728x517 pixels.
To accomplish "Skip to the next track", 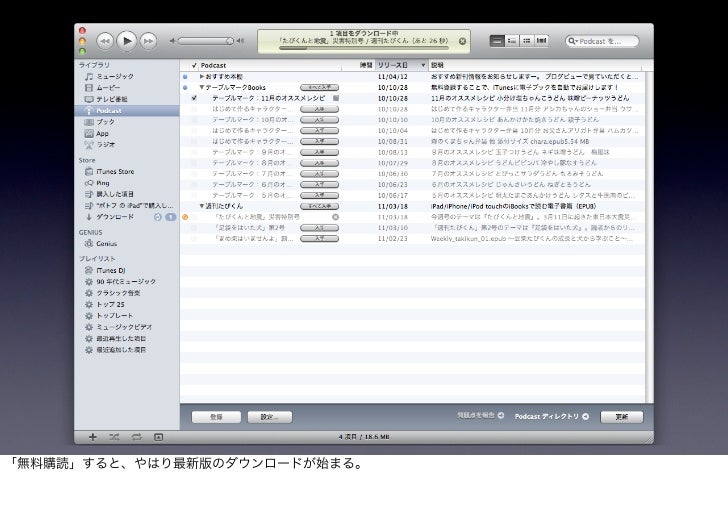I will [148, 41].
